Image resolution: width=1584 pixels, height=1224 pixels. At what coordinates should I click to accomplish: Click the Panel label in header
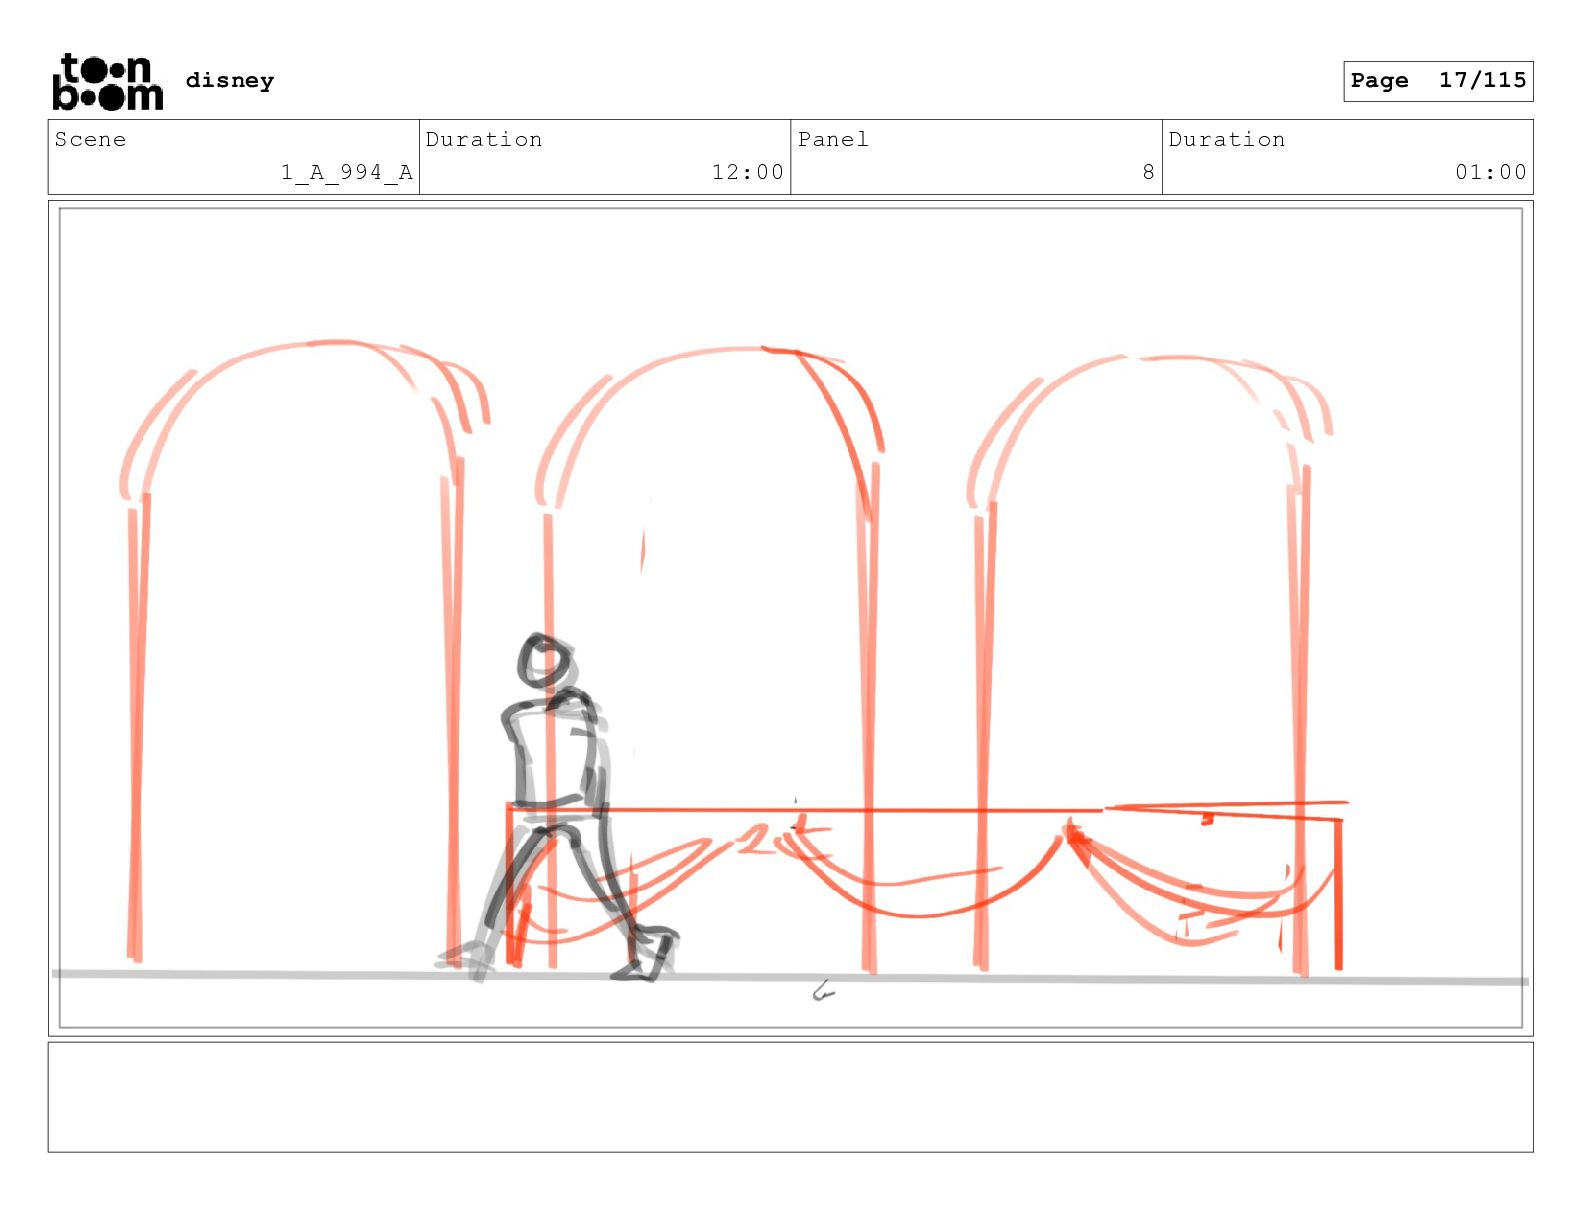(833, 140)
